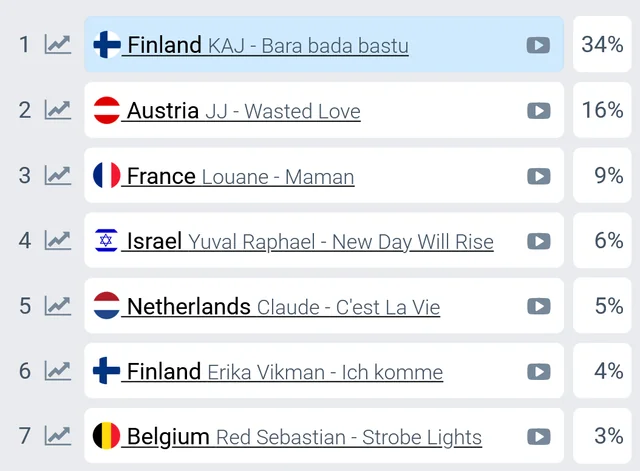Click trend chart icon for Netherlands row
The width and height of the screenshot is (640, 471).
(x=58, y=306)
